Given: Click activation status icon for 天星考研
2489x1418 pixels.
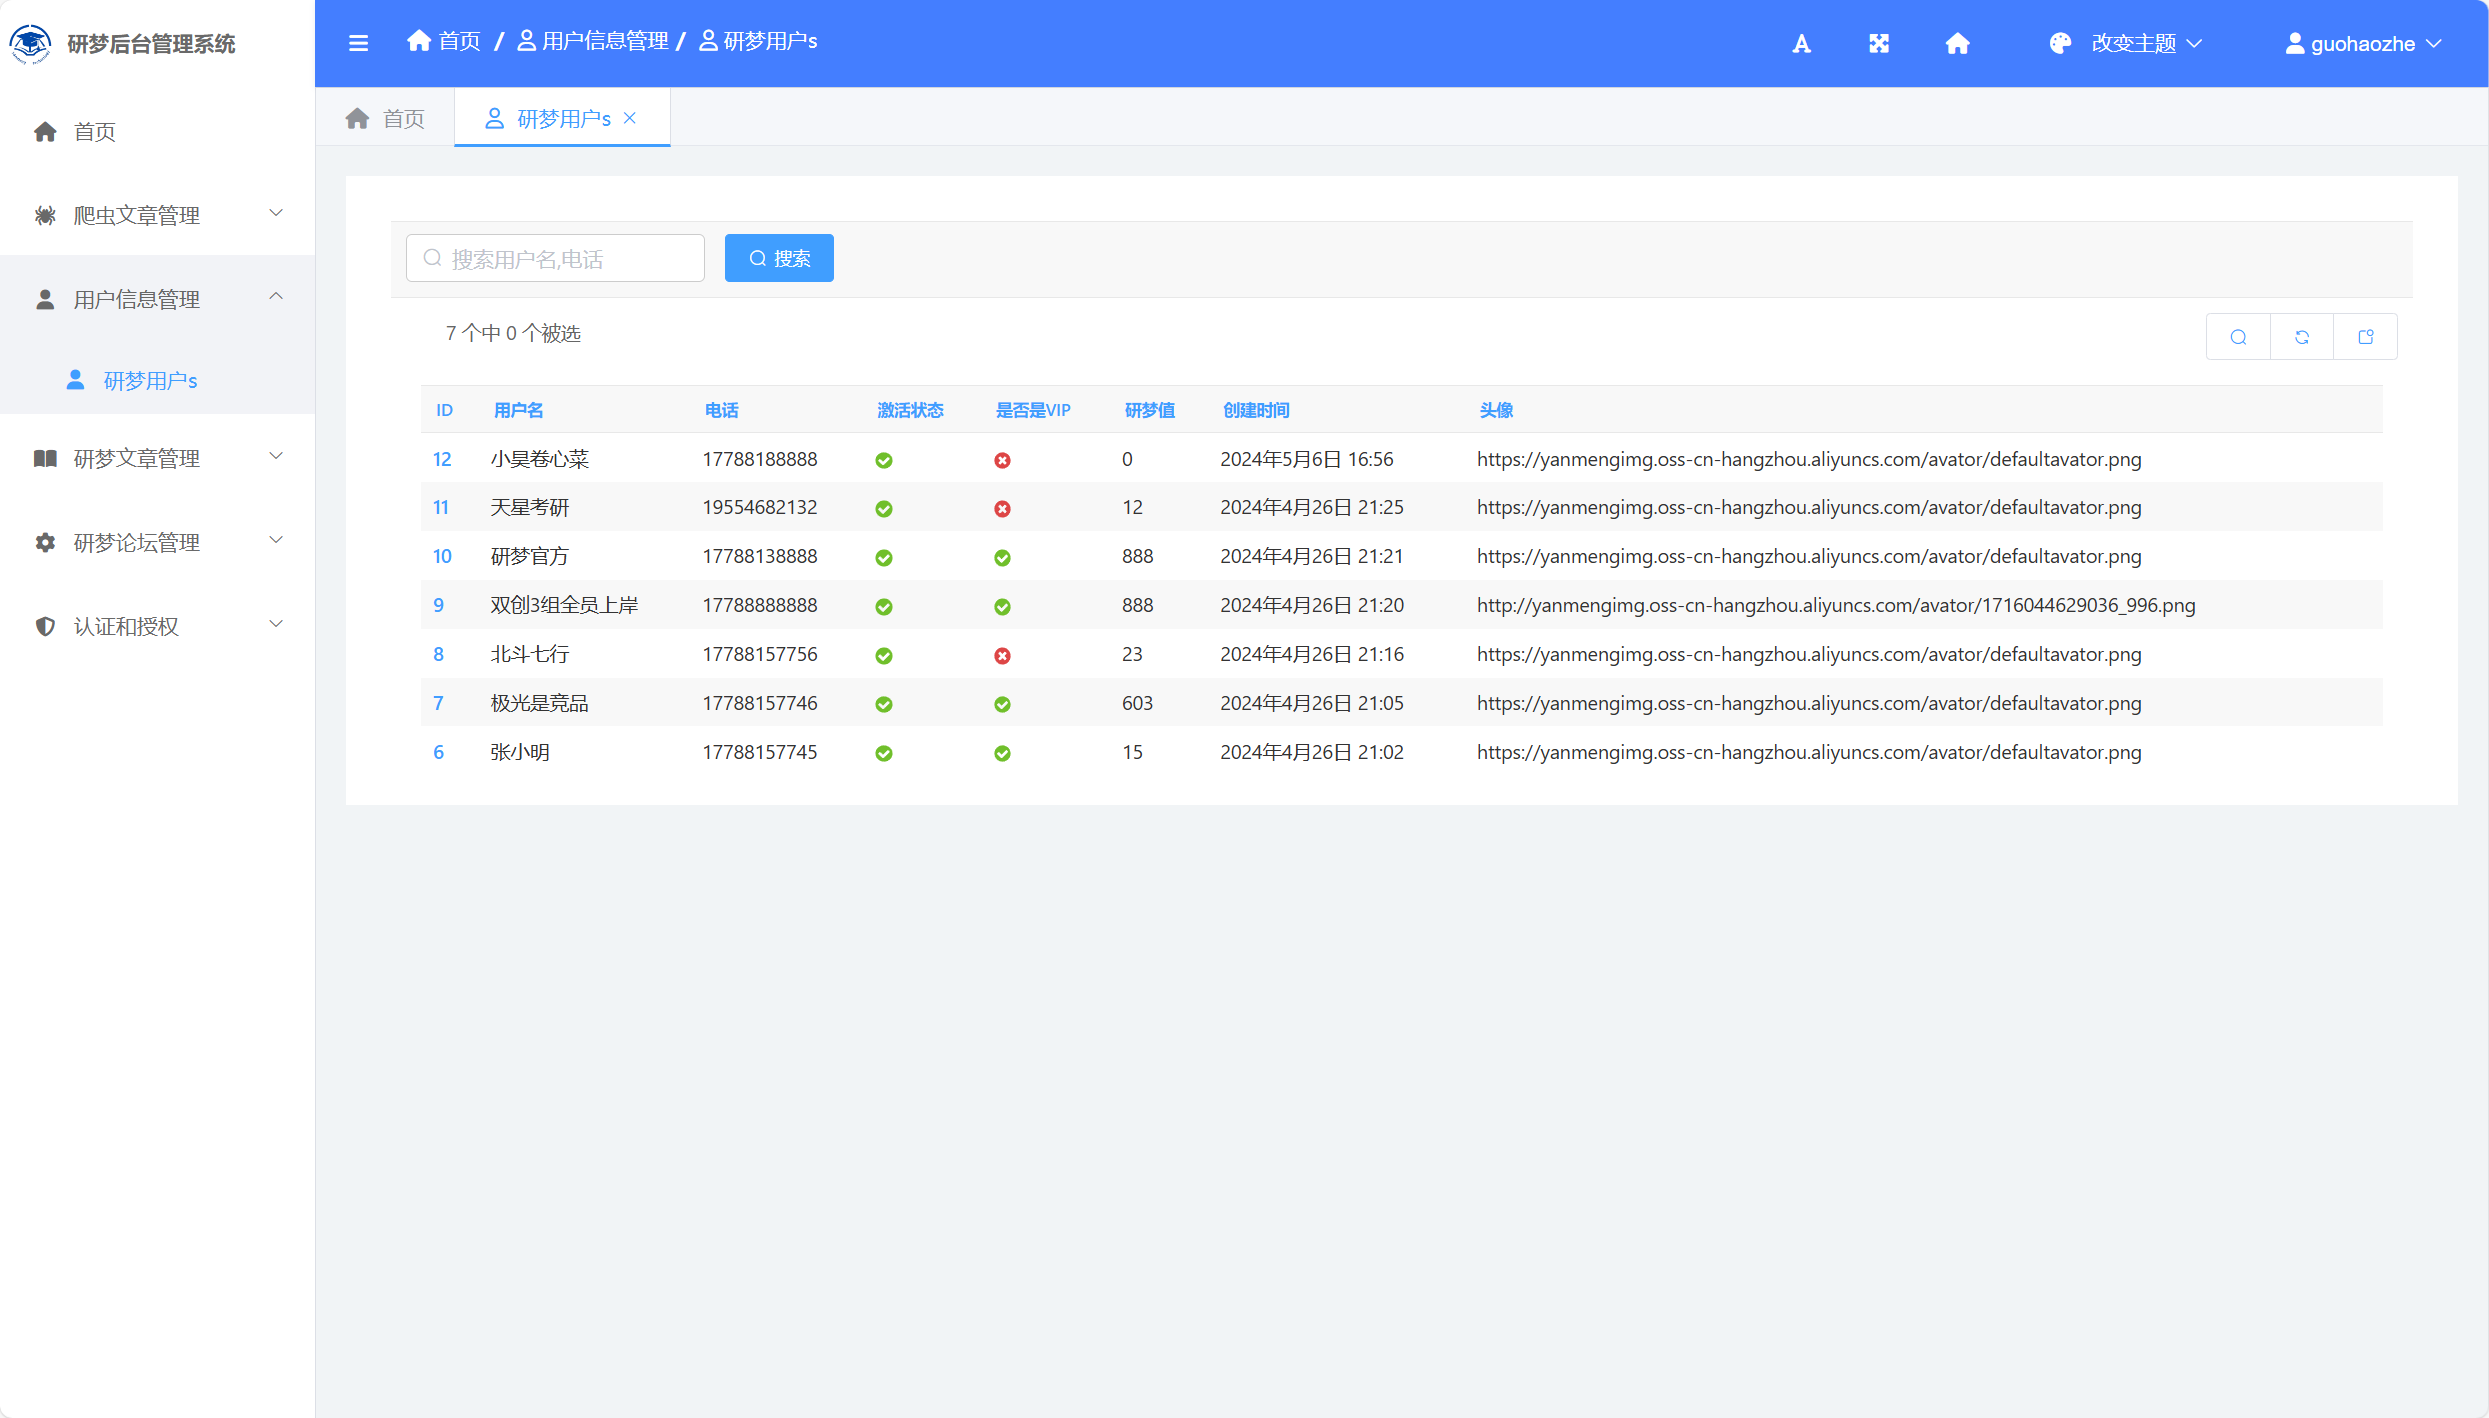Looking at the screenshot, I should pos(884,509).
